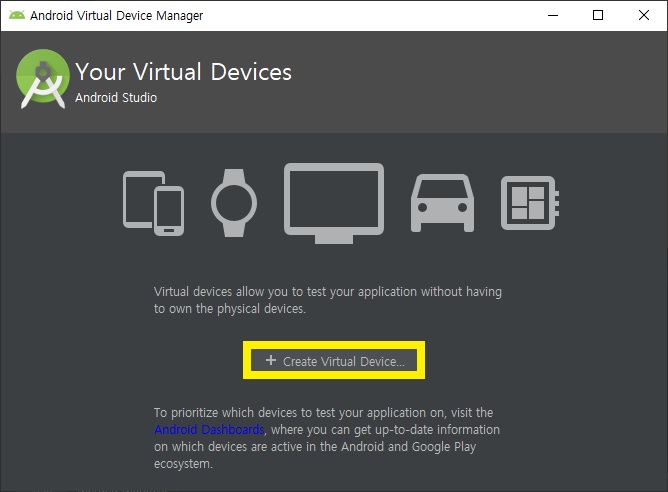Image resolution: width=668 pixels, height=492 pixels.
Task: Click the Android Automotive car icon
Action: coord(442,203)
